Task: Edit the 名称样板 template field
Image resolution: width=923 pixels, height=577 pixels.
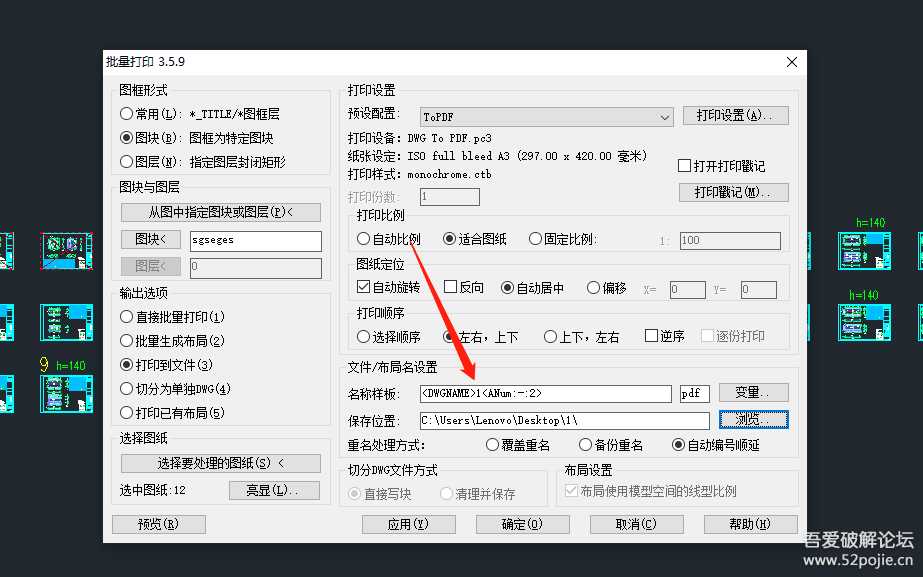Action: point(550,393)
